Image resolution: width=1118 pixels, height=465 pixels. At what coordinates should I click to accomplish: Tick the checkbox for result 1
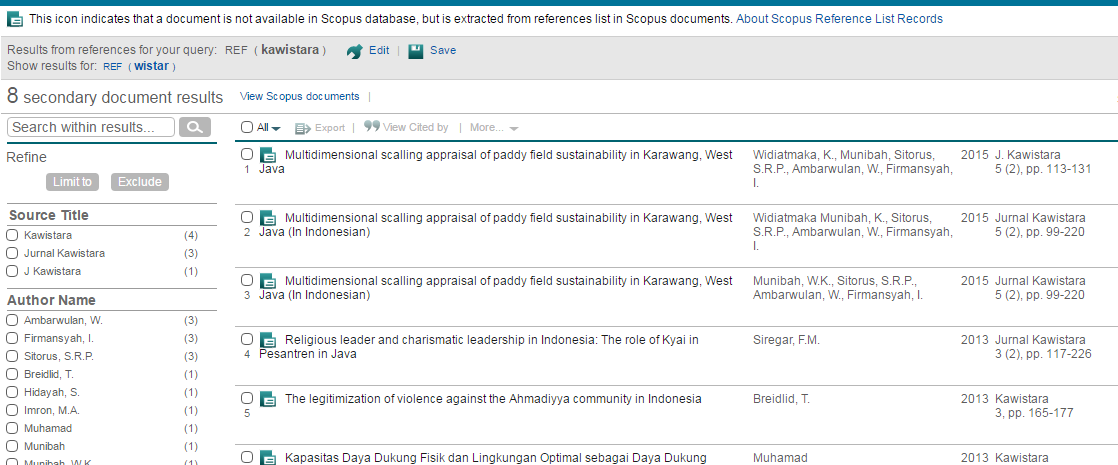pos(247,155)
